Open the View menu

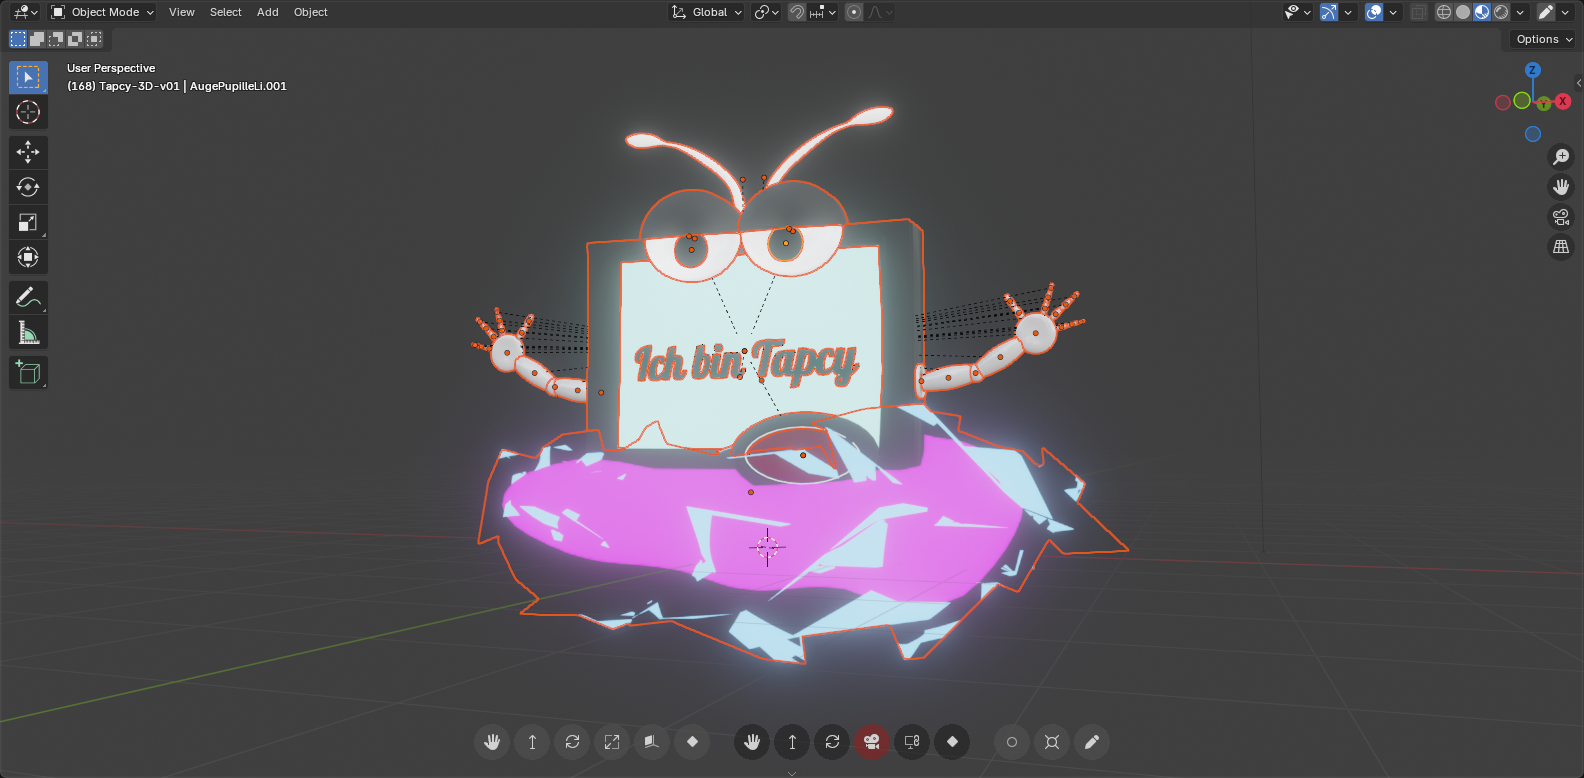pos(181,12)
